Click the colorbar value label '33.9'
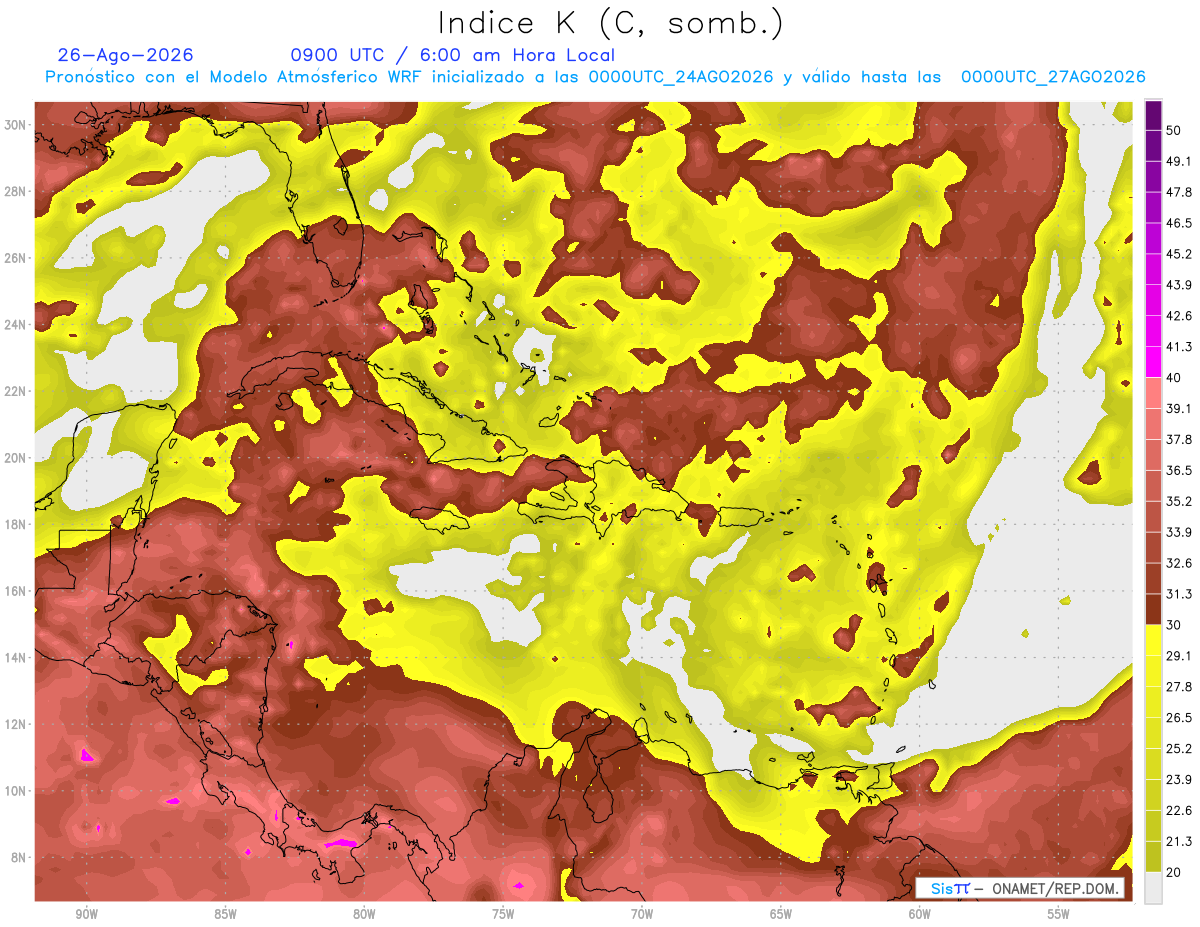 (x=1179, y=532)
